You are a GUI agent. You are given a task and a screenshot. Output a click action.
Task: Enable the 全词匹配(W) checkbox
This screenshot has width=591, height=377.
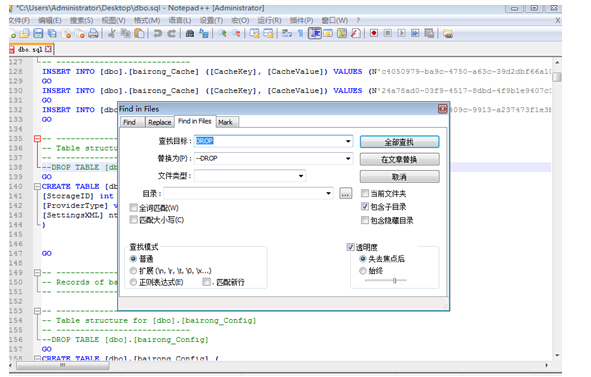[133, 207]
